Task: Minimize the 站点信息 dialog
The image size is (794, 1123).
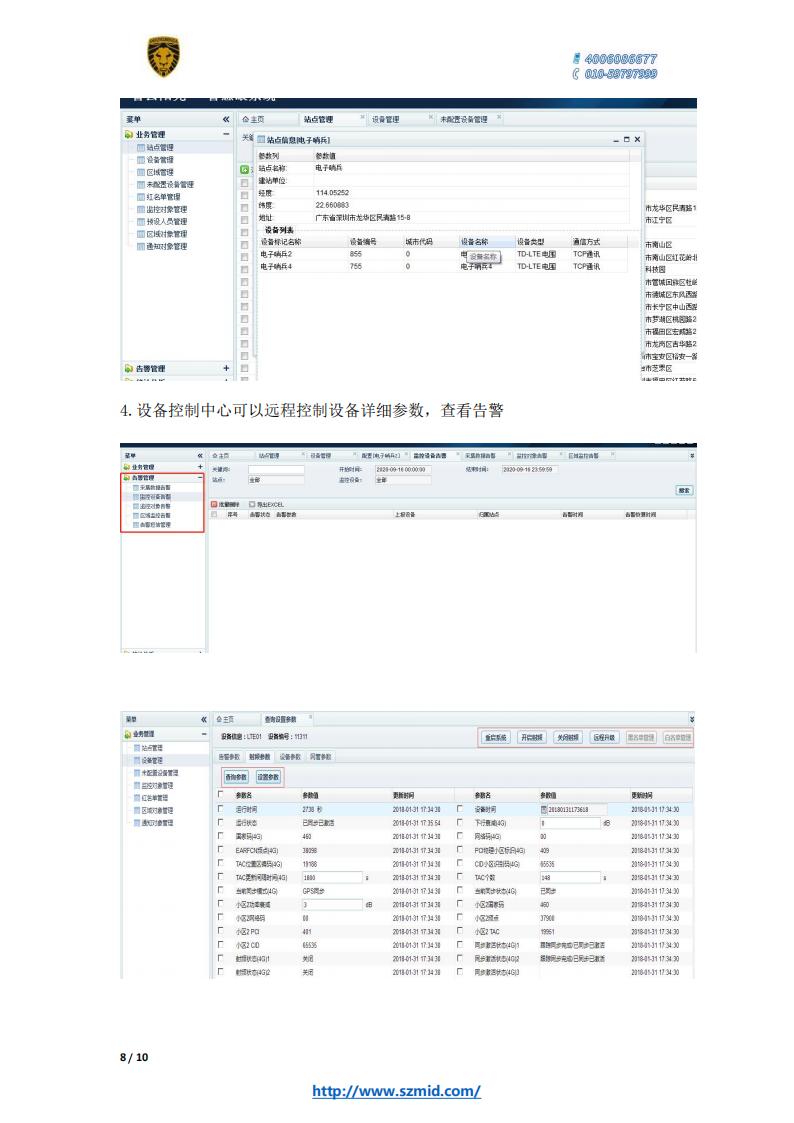Action: coord(616,140)
